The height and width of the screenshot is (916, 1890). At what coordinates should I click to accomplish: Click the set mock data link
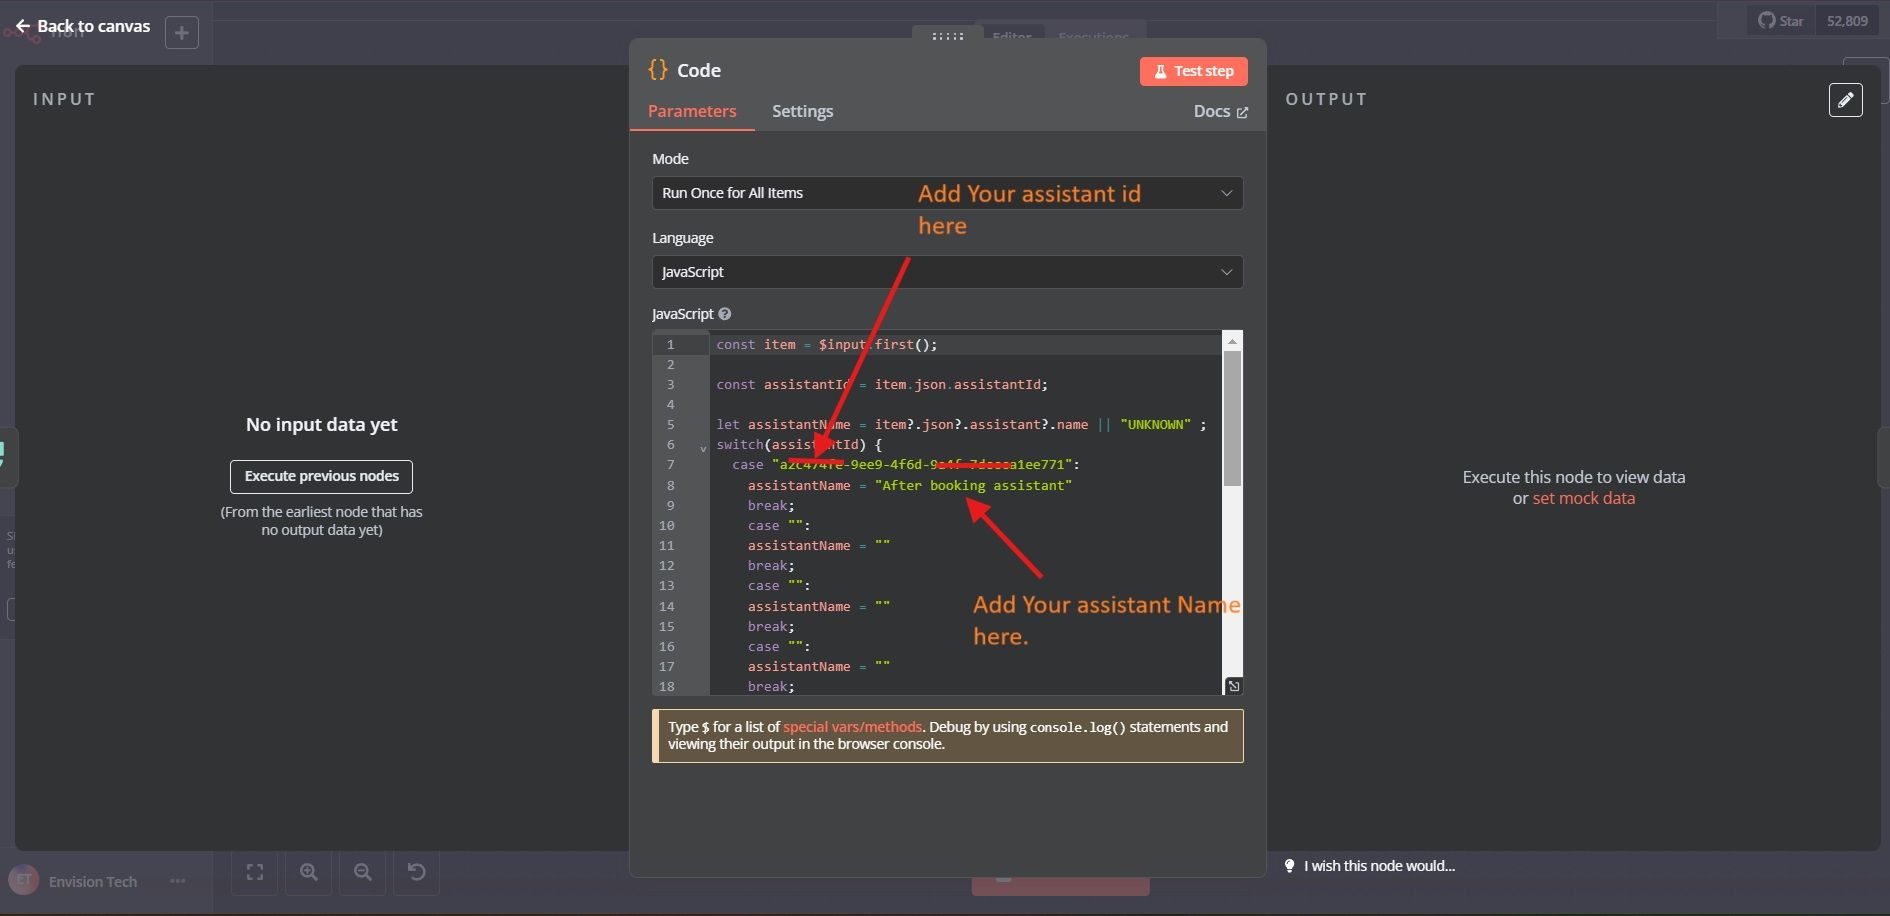pyautogui.click(x=1584, y=498)
